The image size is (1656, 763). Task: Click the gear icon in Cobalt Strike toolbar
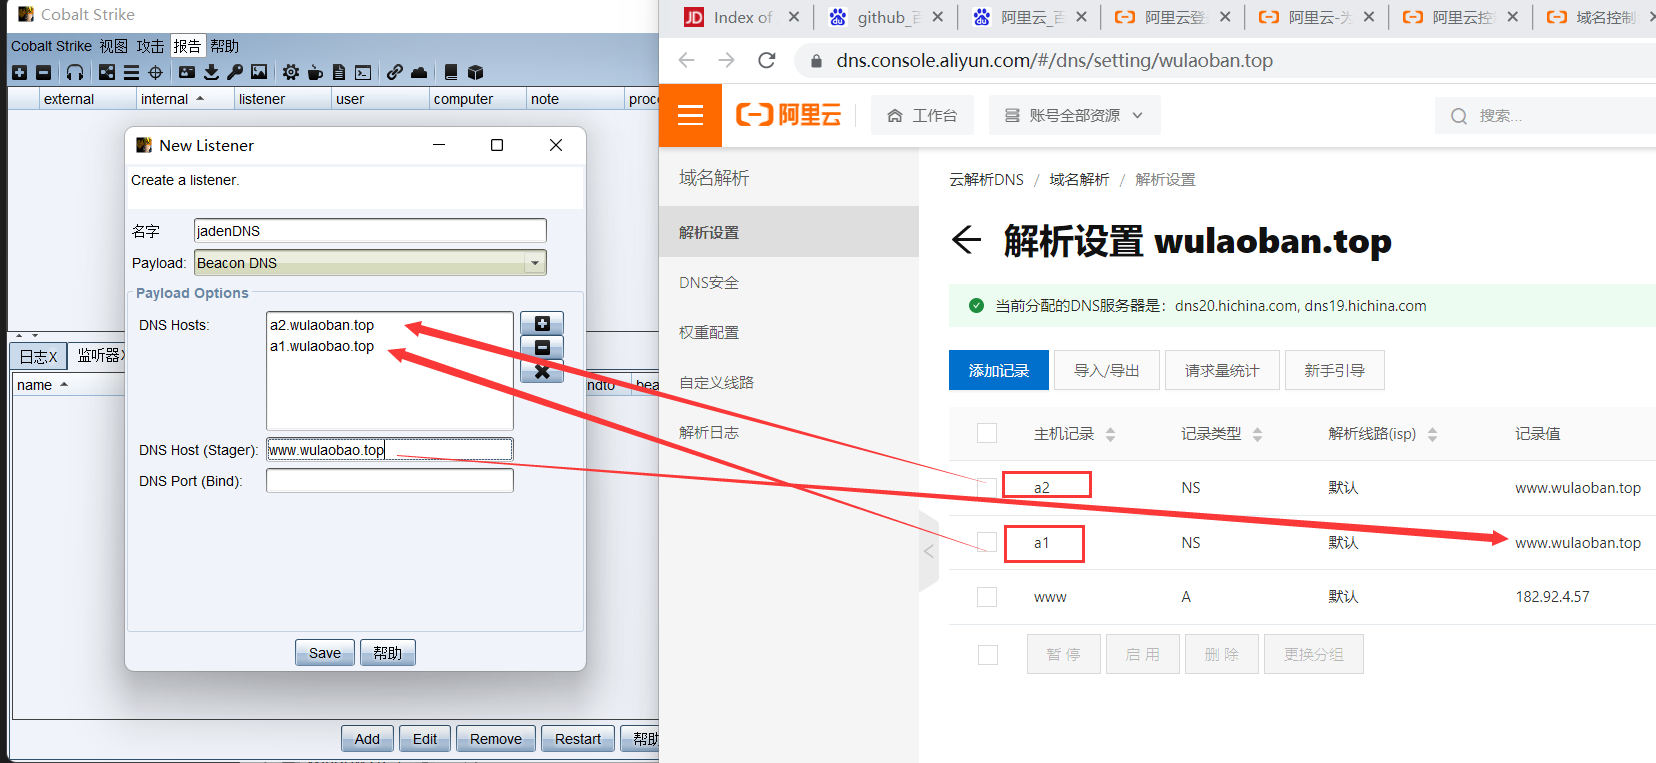[x=291, y=72]
